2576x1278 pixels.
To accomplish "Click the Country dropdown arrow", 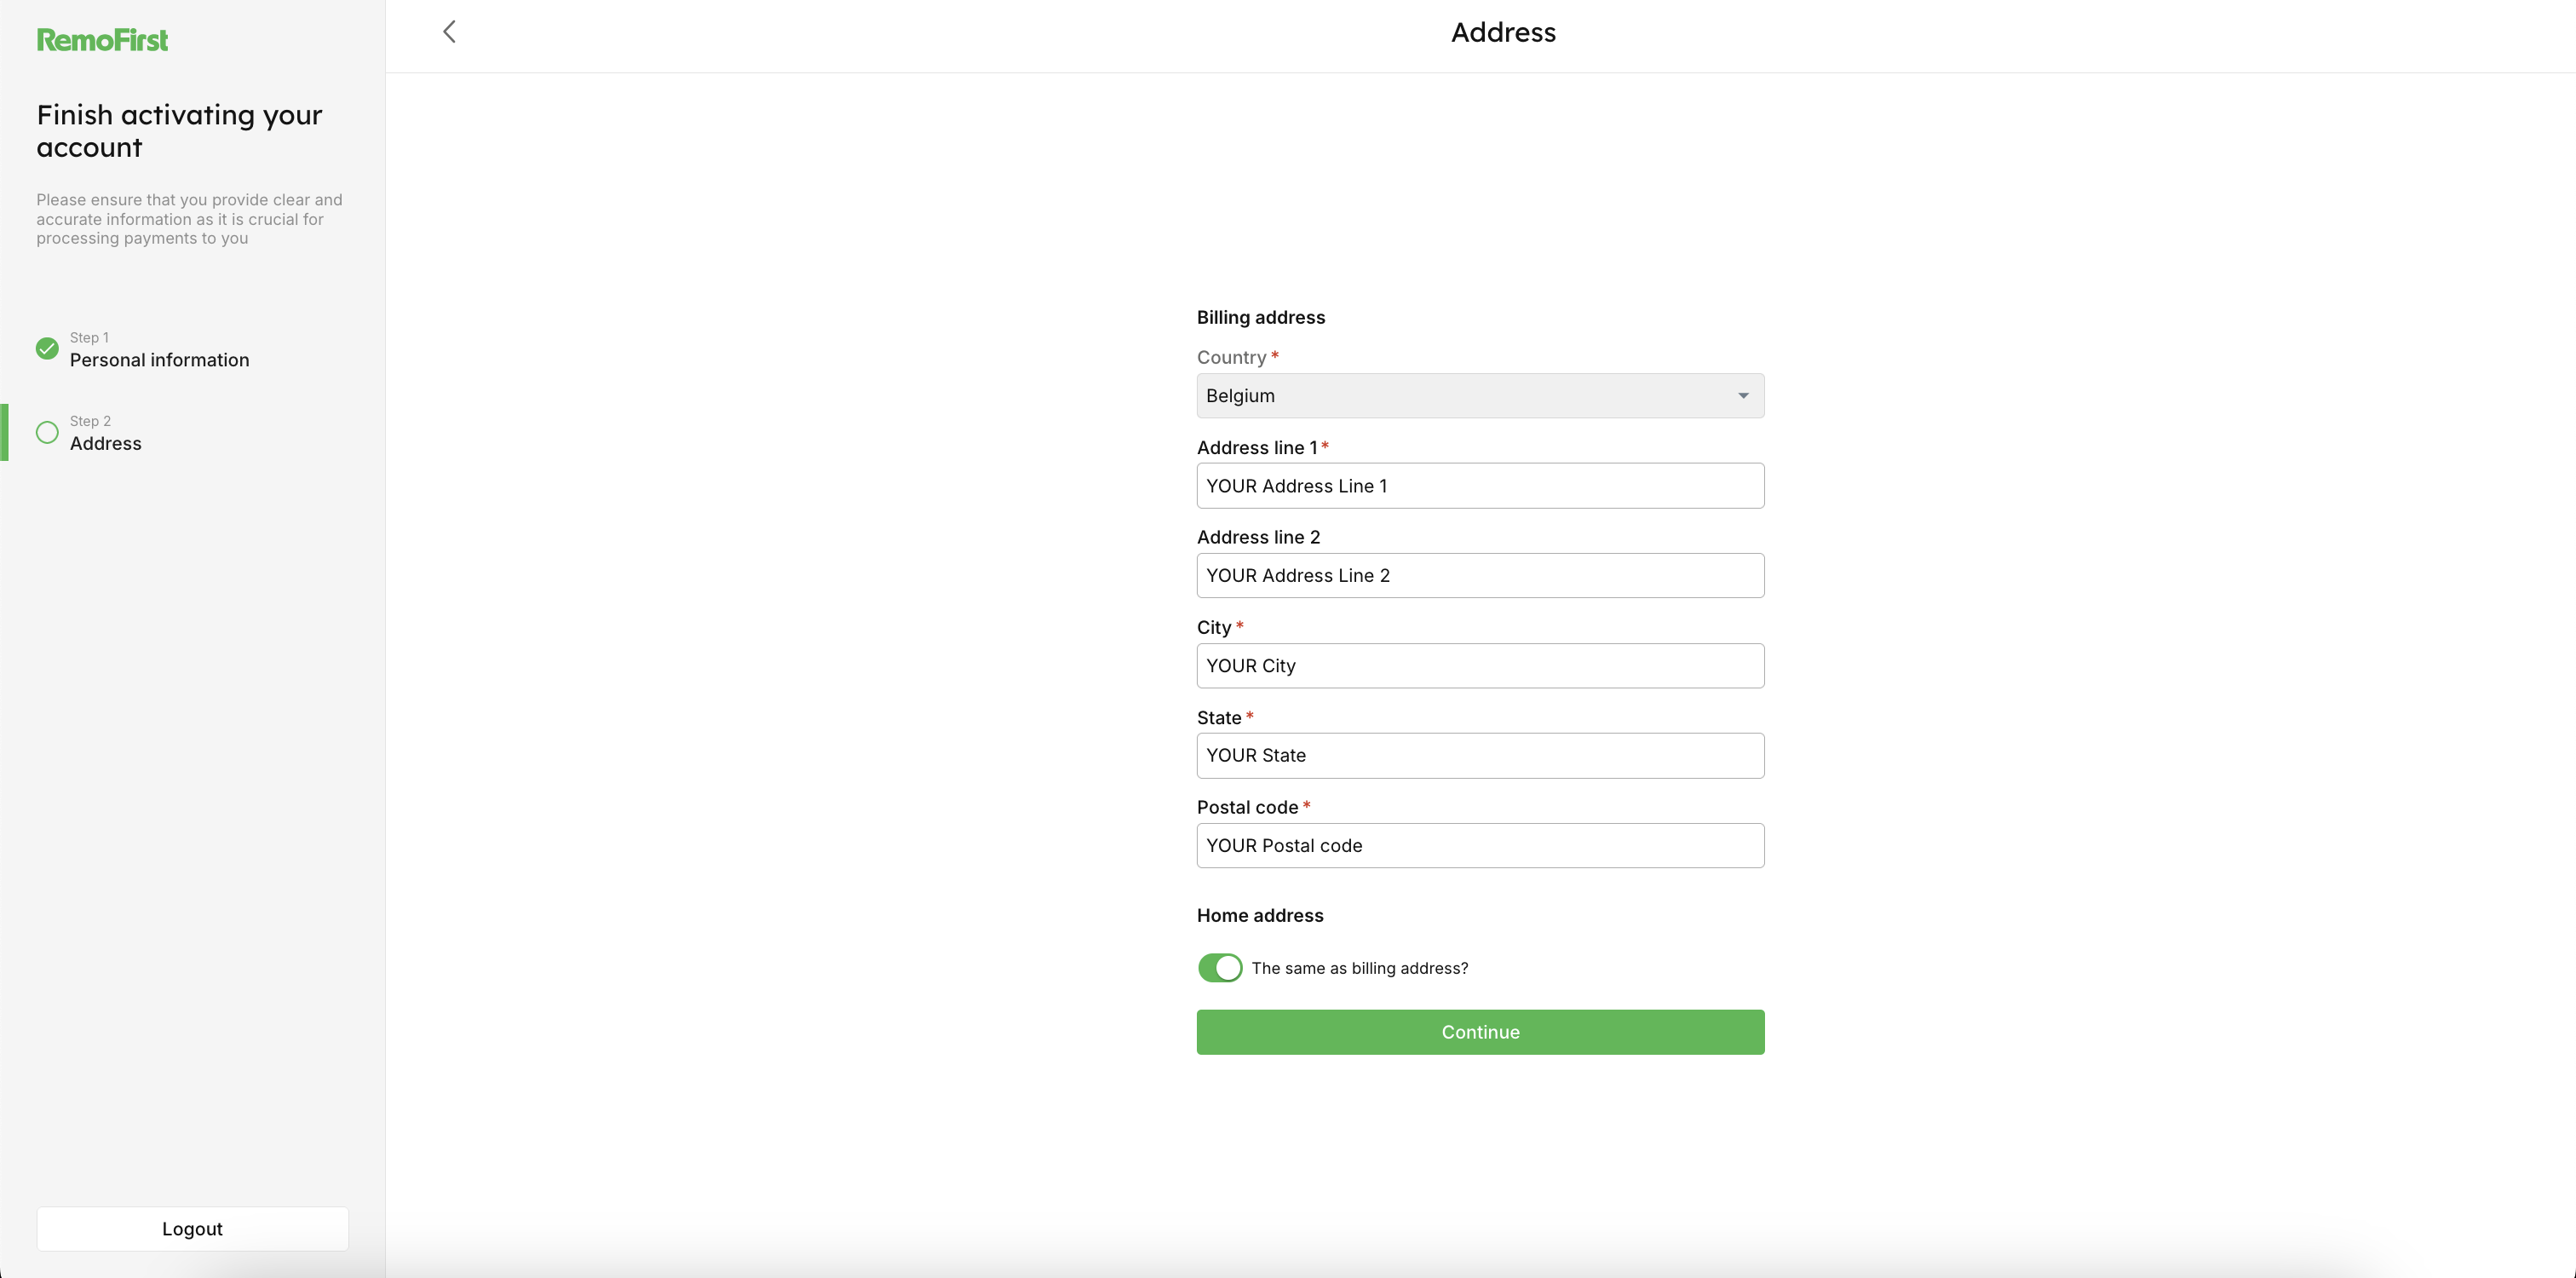I will (x=1743, y=396).
